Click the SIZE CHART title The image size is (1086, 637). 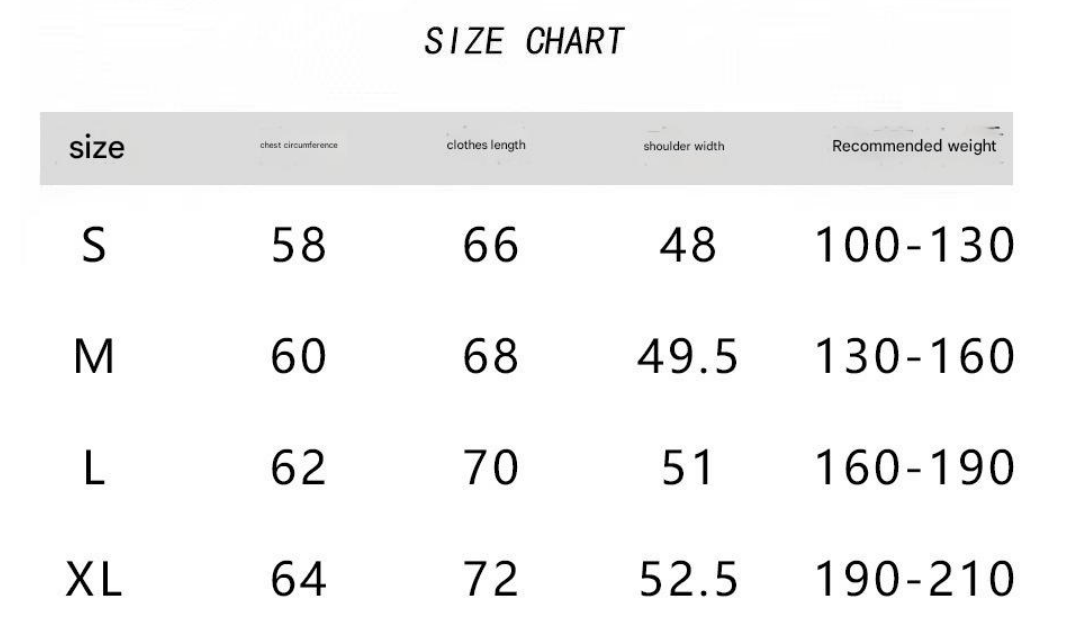click(524, 42)
